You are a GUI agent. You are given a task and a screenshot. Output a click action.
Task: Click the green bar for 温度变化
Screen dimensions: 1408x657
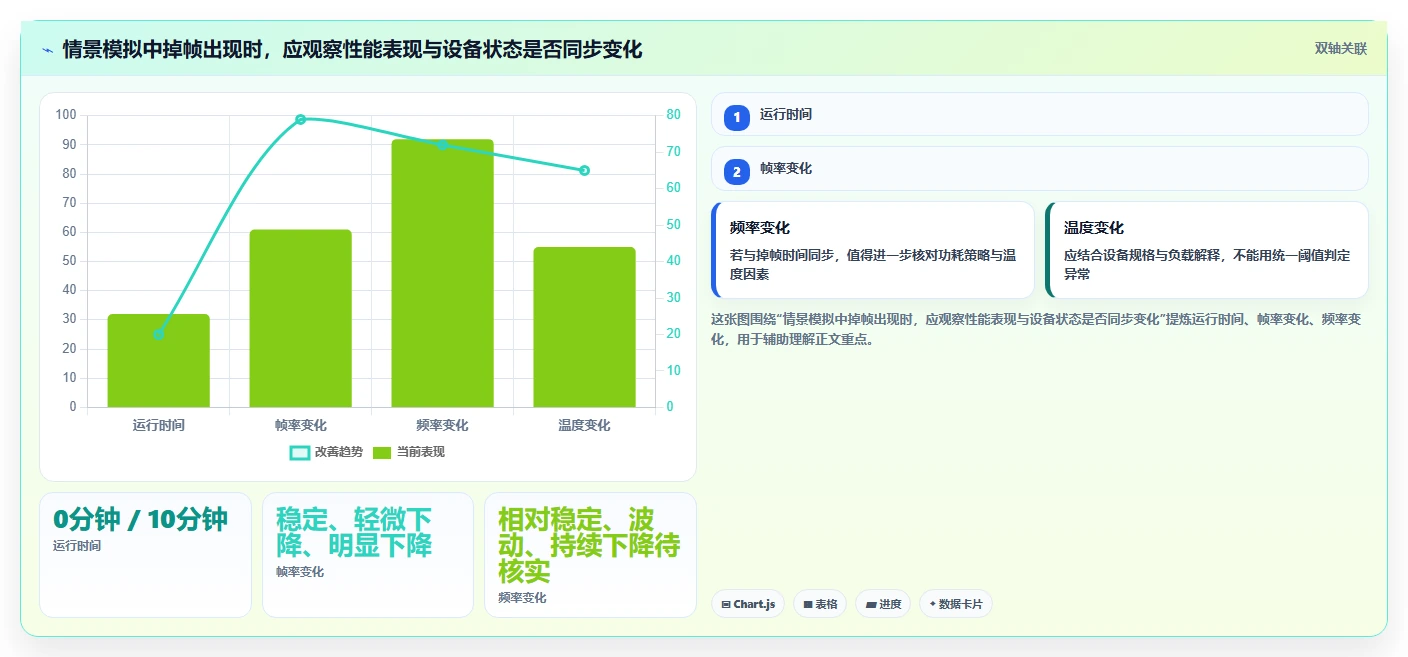584,327
